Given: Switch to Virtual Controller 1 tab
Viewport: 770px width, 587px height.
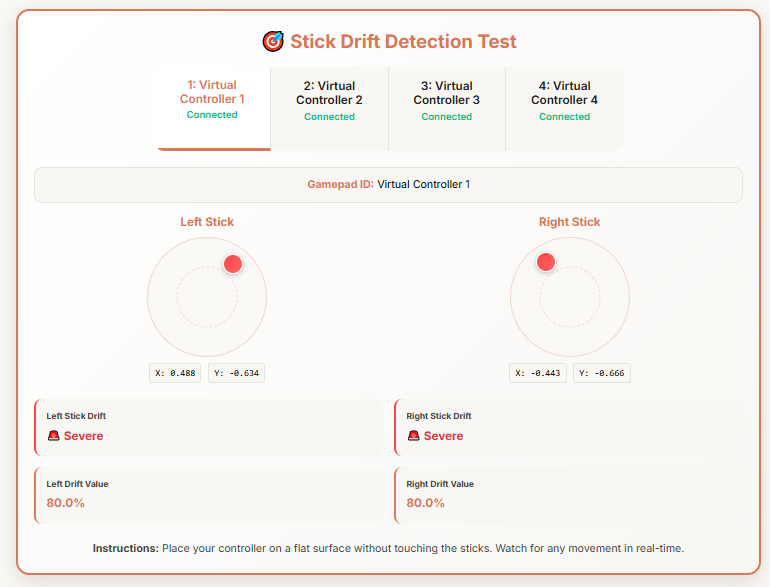Looking at the screenshot, I should pos(212,100).
